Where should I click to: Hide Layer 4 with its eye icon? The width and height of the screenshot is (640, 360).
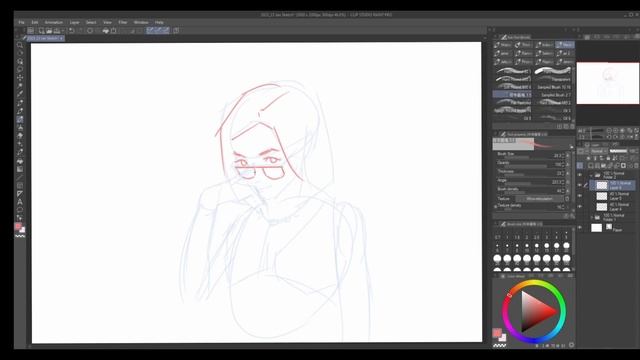(x=580, y=207)
